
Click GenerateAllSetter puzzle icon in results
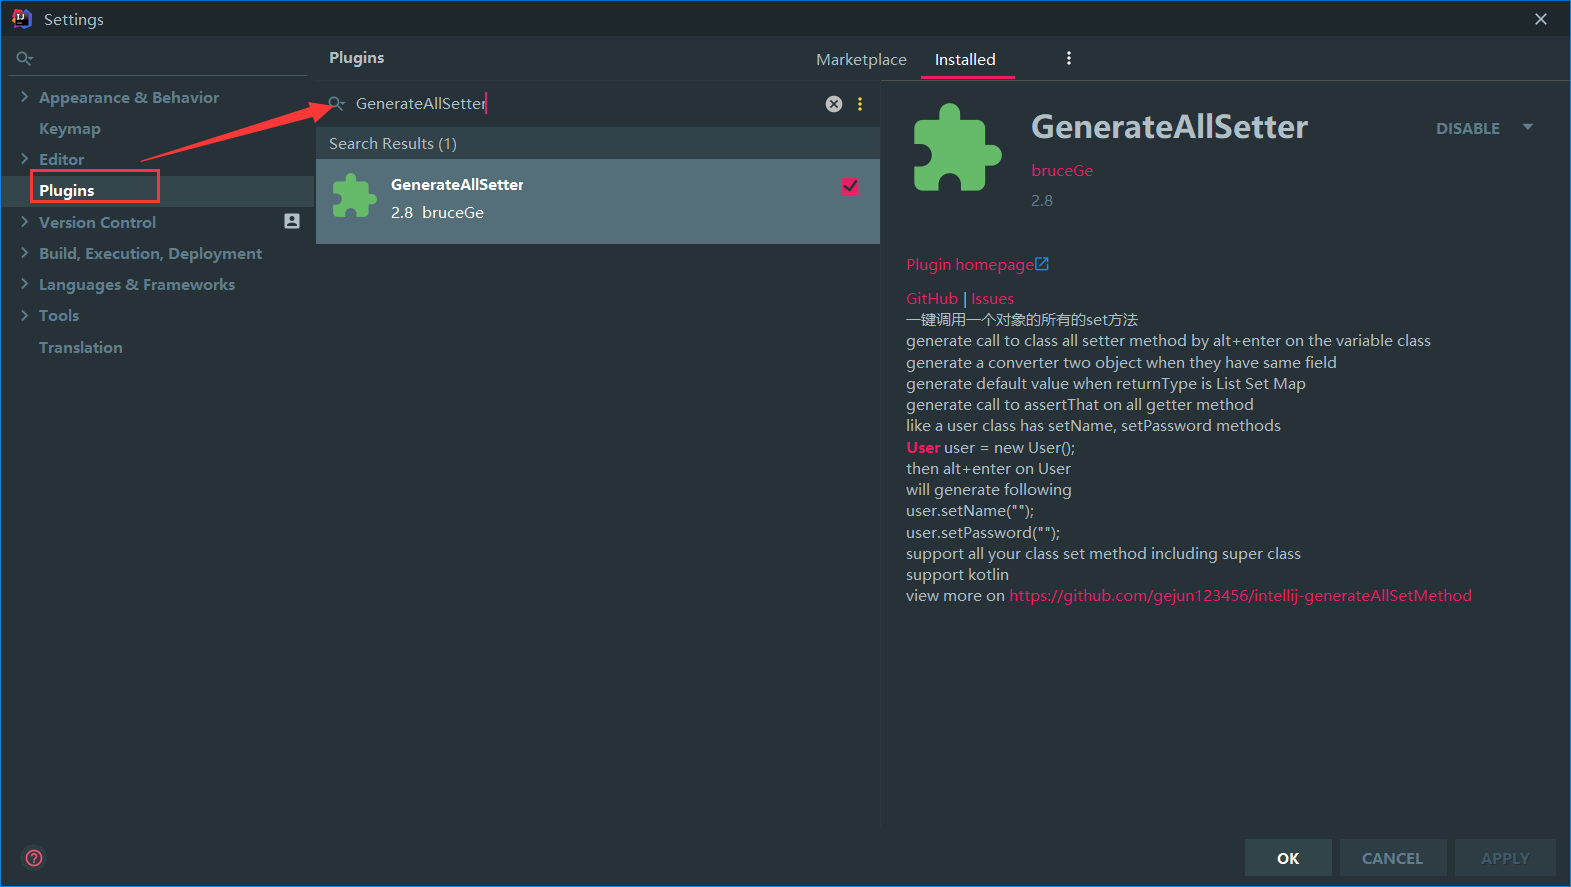pyautogui.click(x=354, y=196)
